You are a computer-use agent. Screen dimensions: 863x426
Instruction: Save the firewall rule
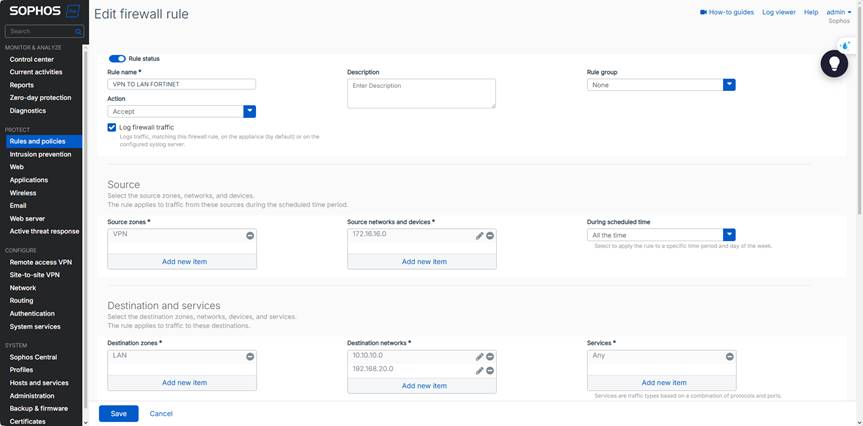point(118,413)
